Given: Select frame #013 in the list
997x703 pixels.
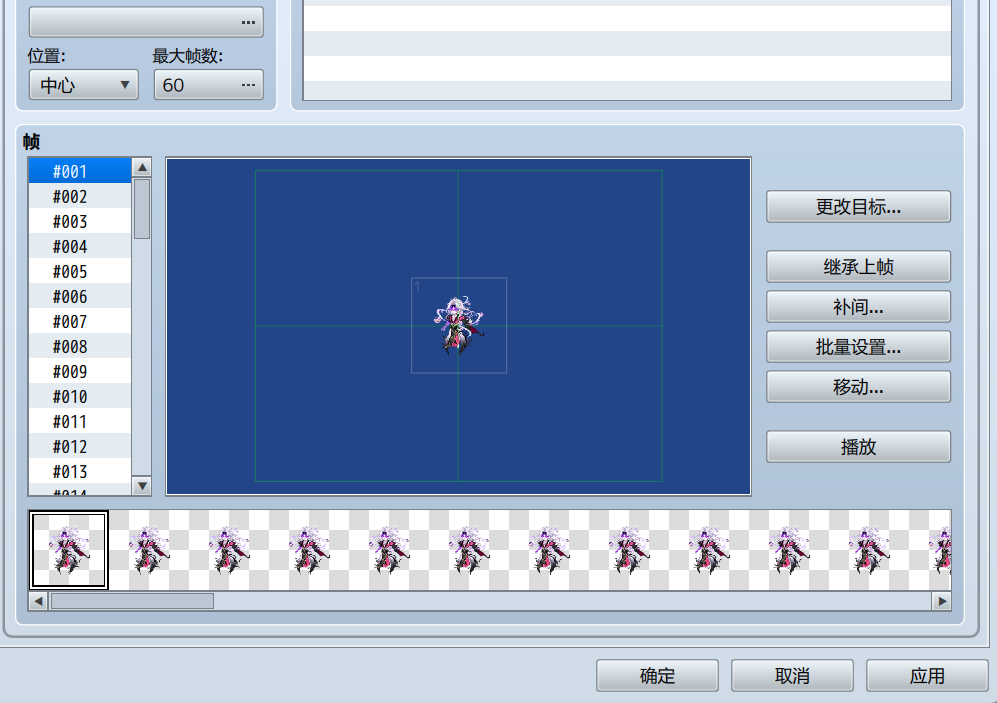Looking at the screenshot, I should [x=80, y=472].
